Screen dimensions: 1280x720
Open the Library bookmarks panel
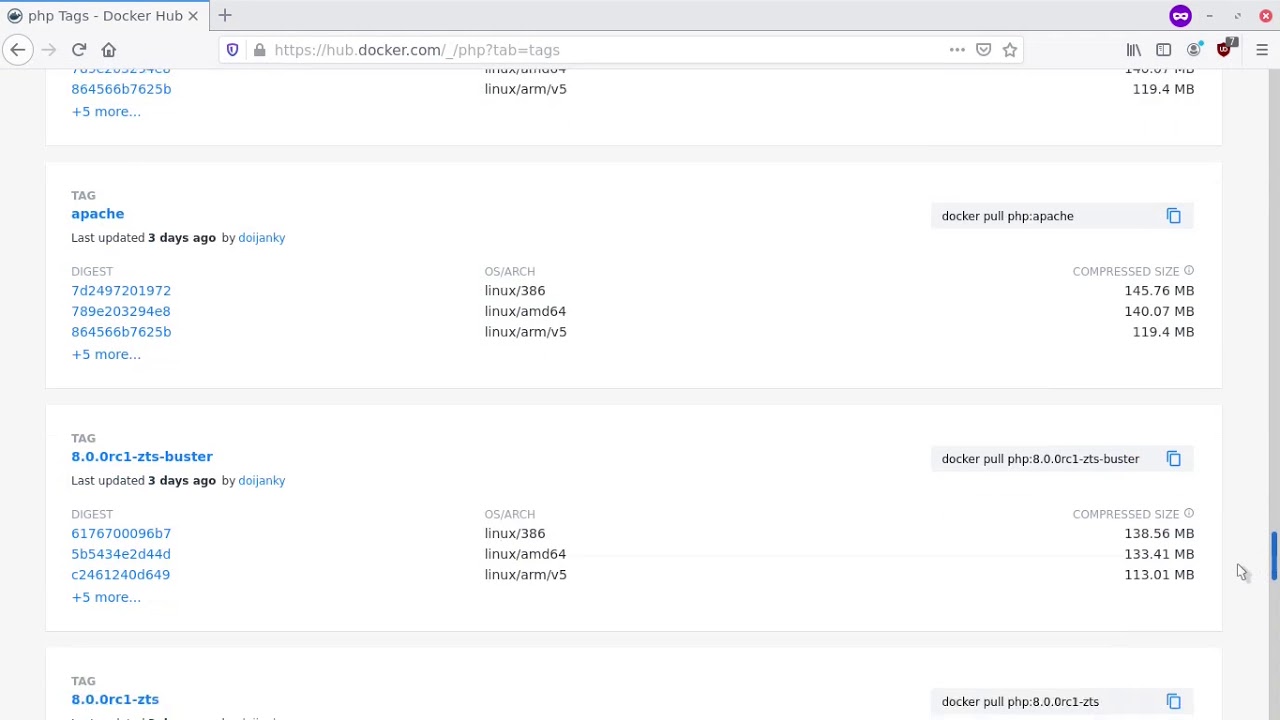(x=1134, y=50)
